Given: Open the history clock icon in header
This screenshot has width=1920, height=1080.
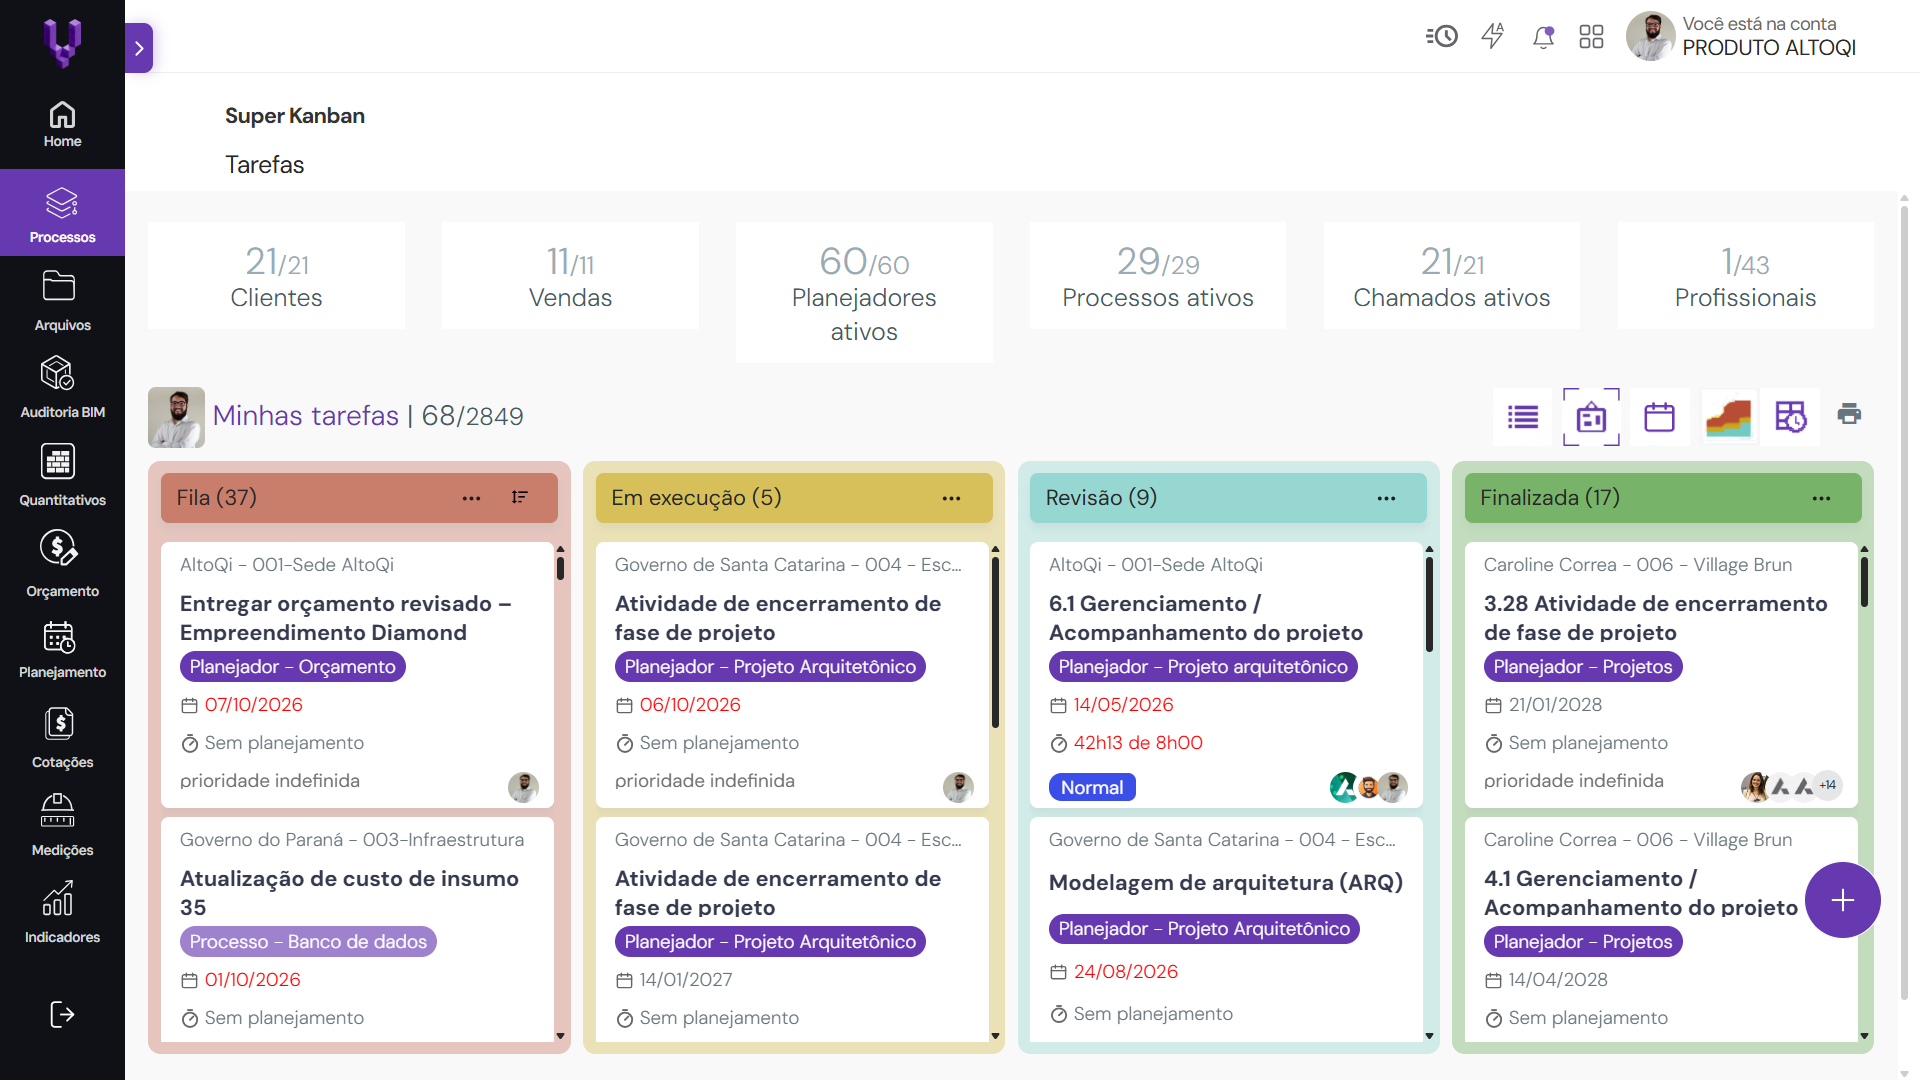Looking at the screenshot, I should click(x=1441, y=37).
